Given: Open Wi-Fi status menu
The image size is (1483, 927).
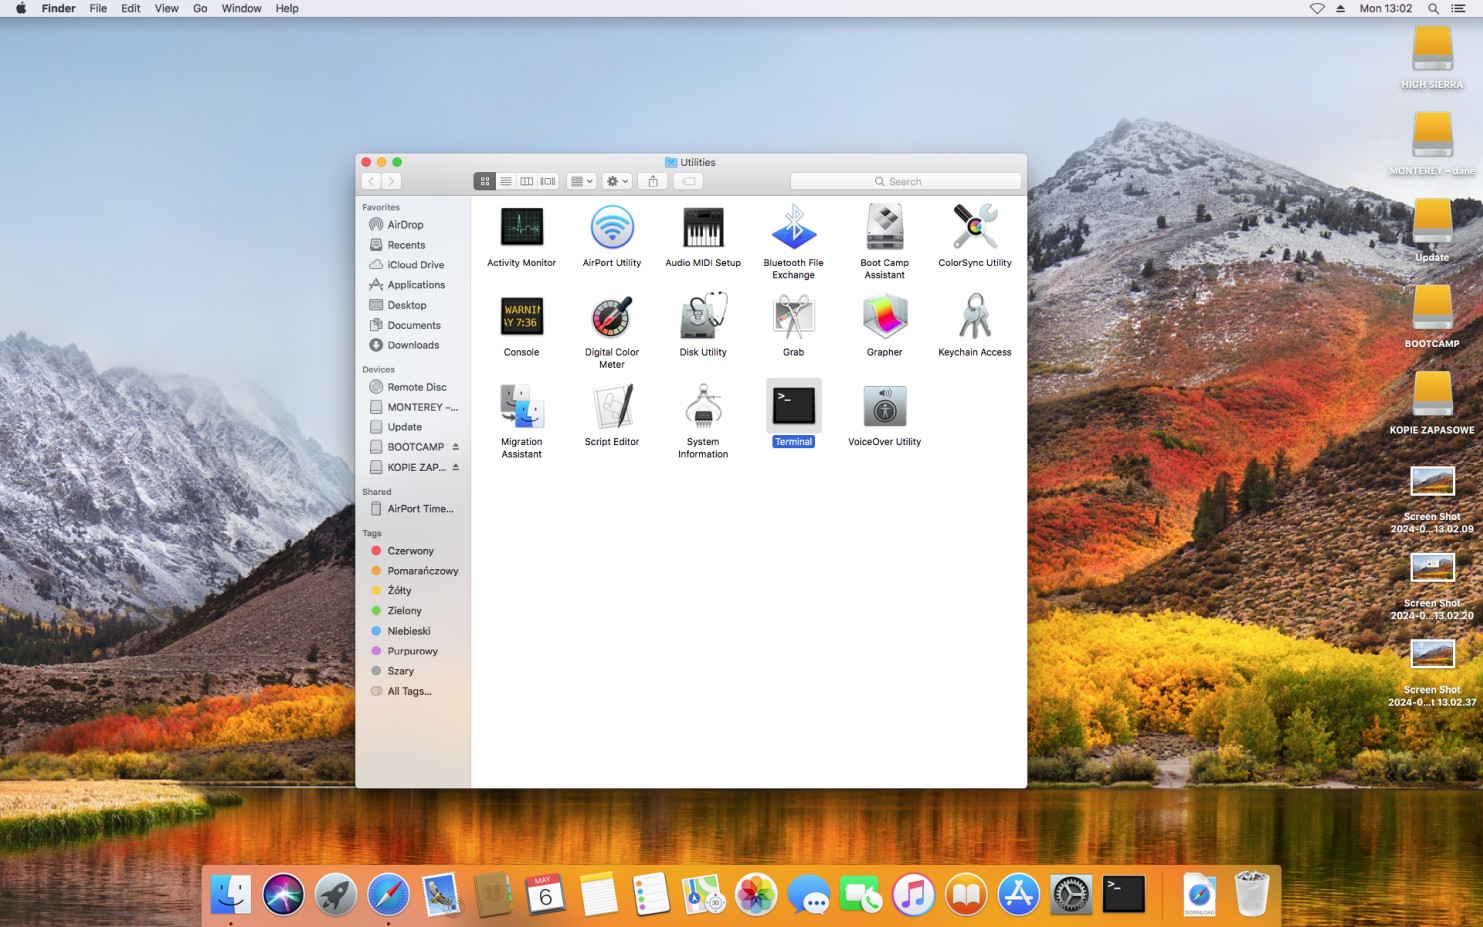Looking at the screenshot, I should [1317, 8].
